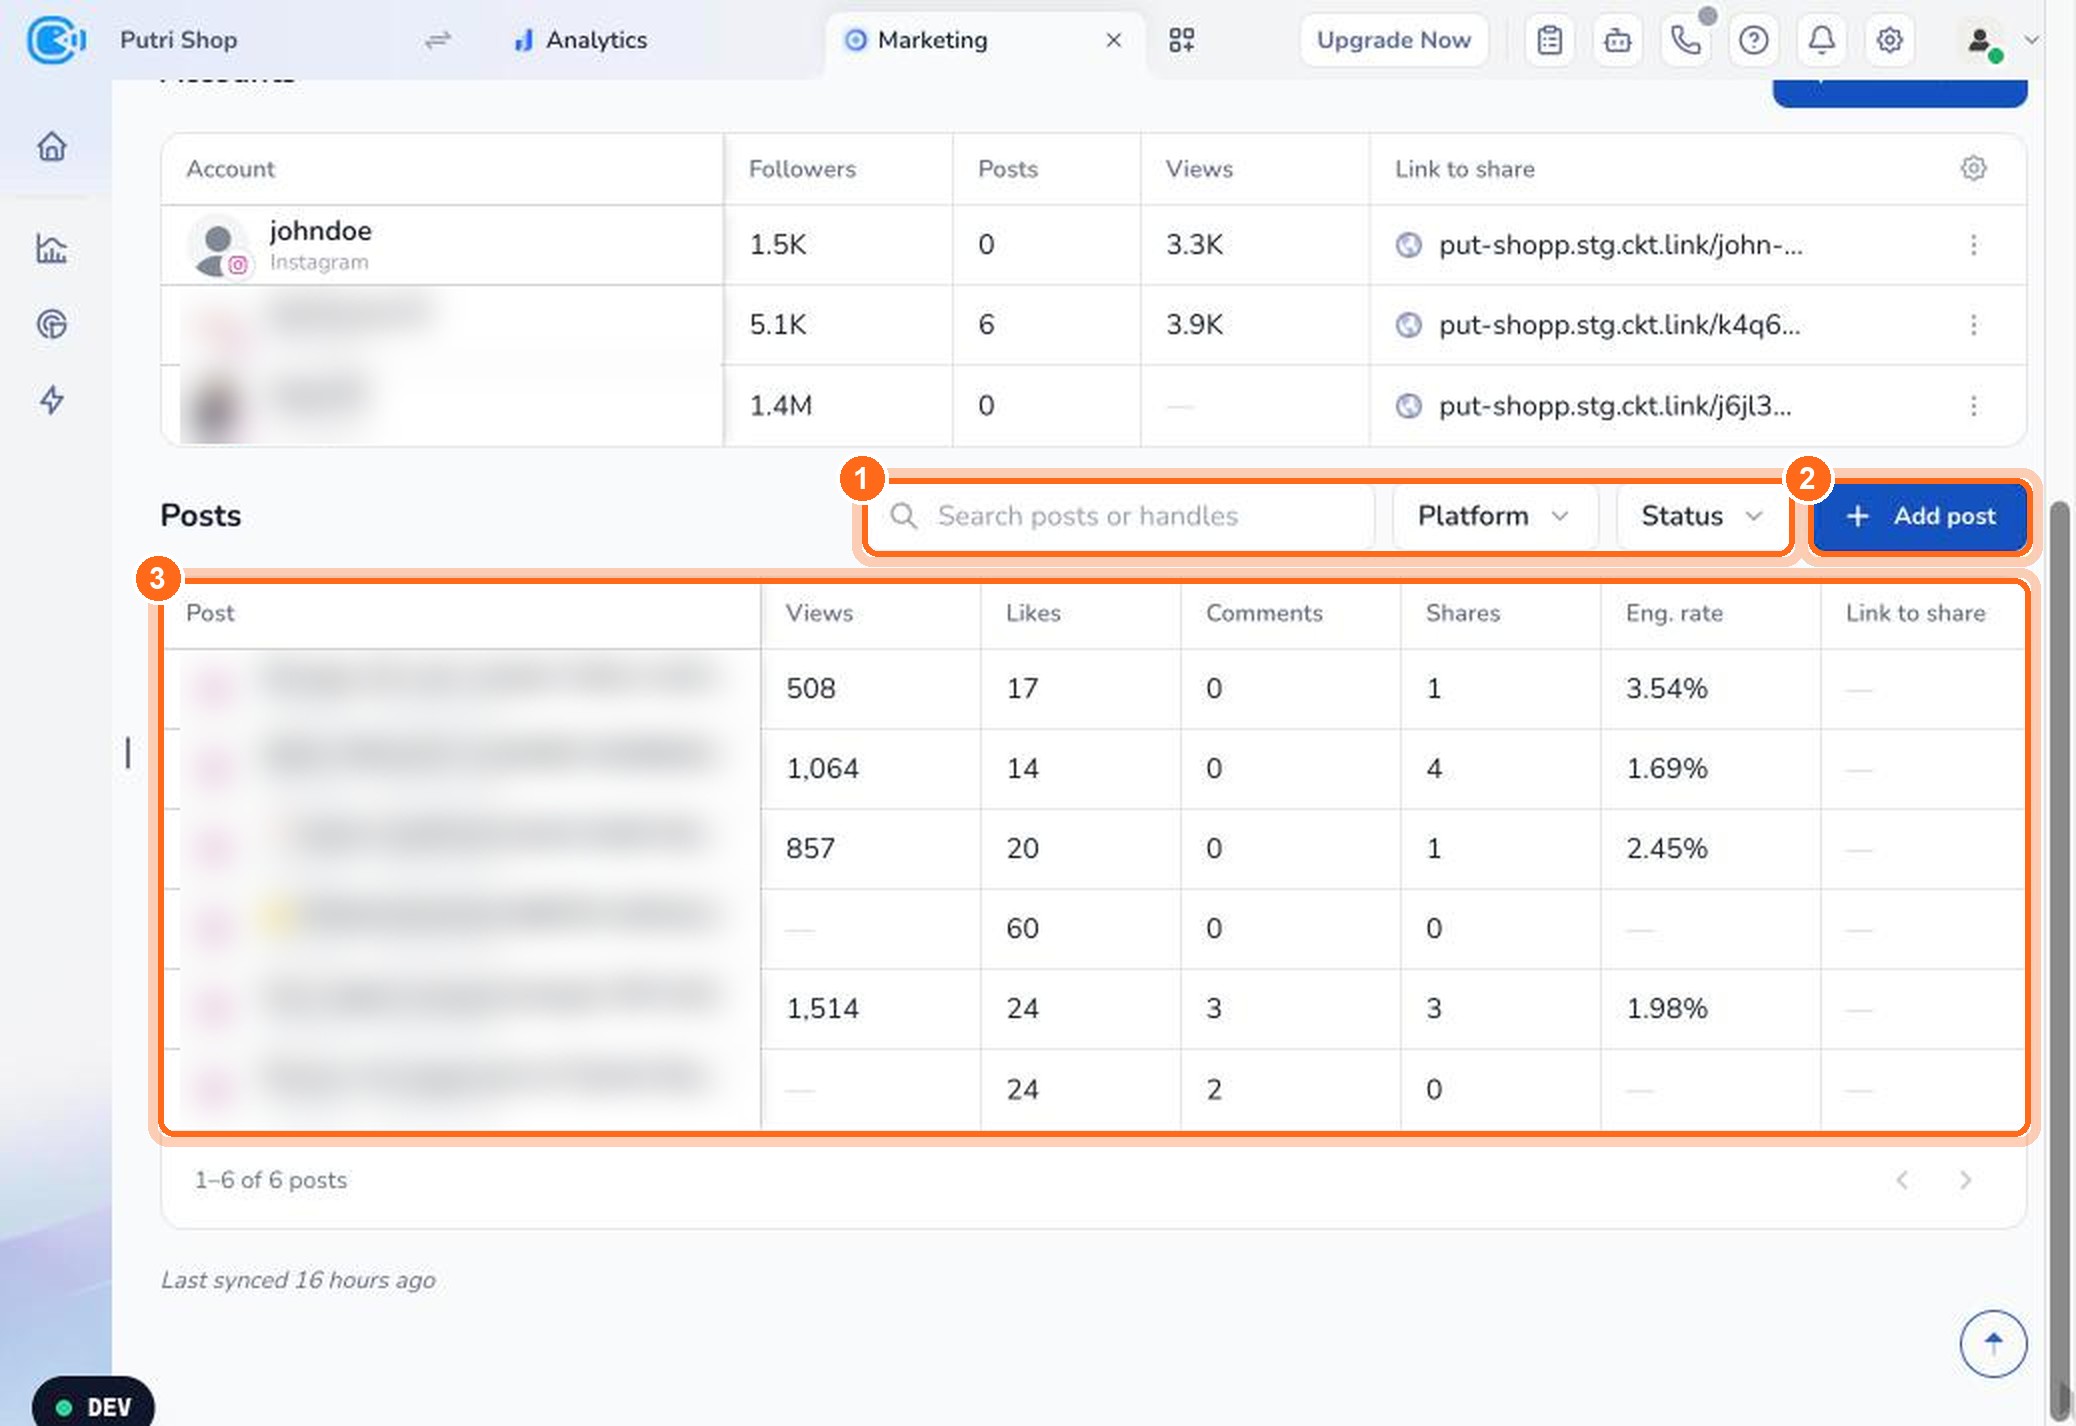Expand the Status filter dropdown
This screenshot has height=1426, width=2076.
point(1701,516)
